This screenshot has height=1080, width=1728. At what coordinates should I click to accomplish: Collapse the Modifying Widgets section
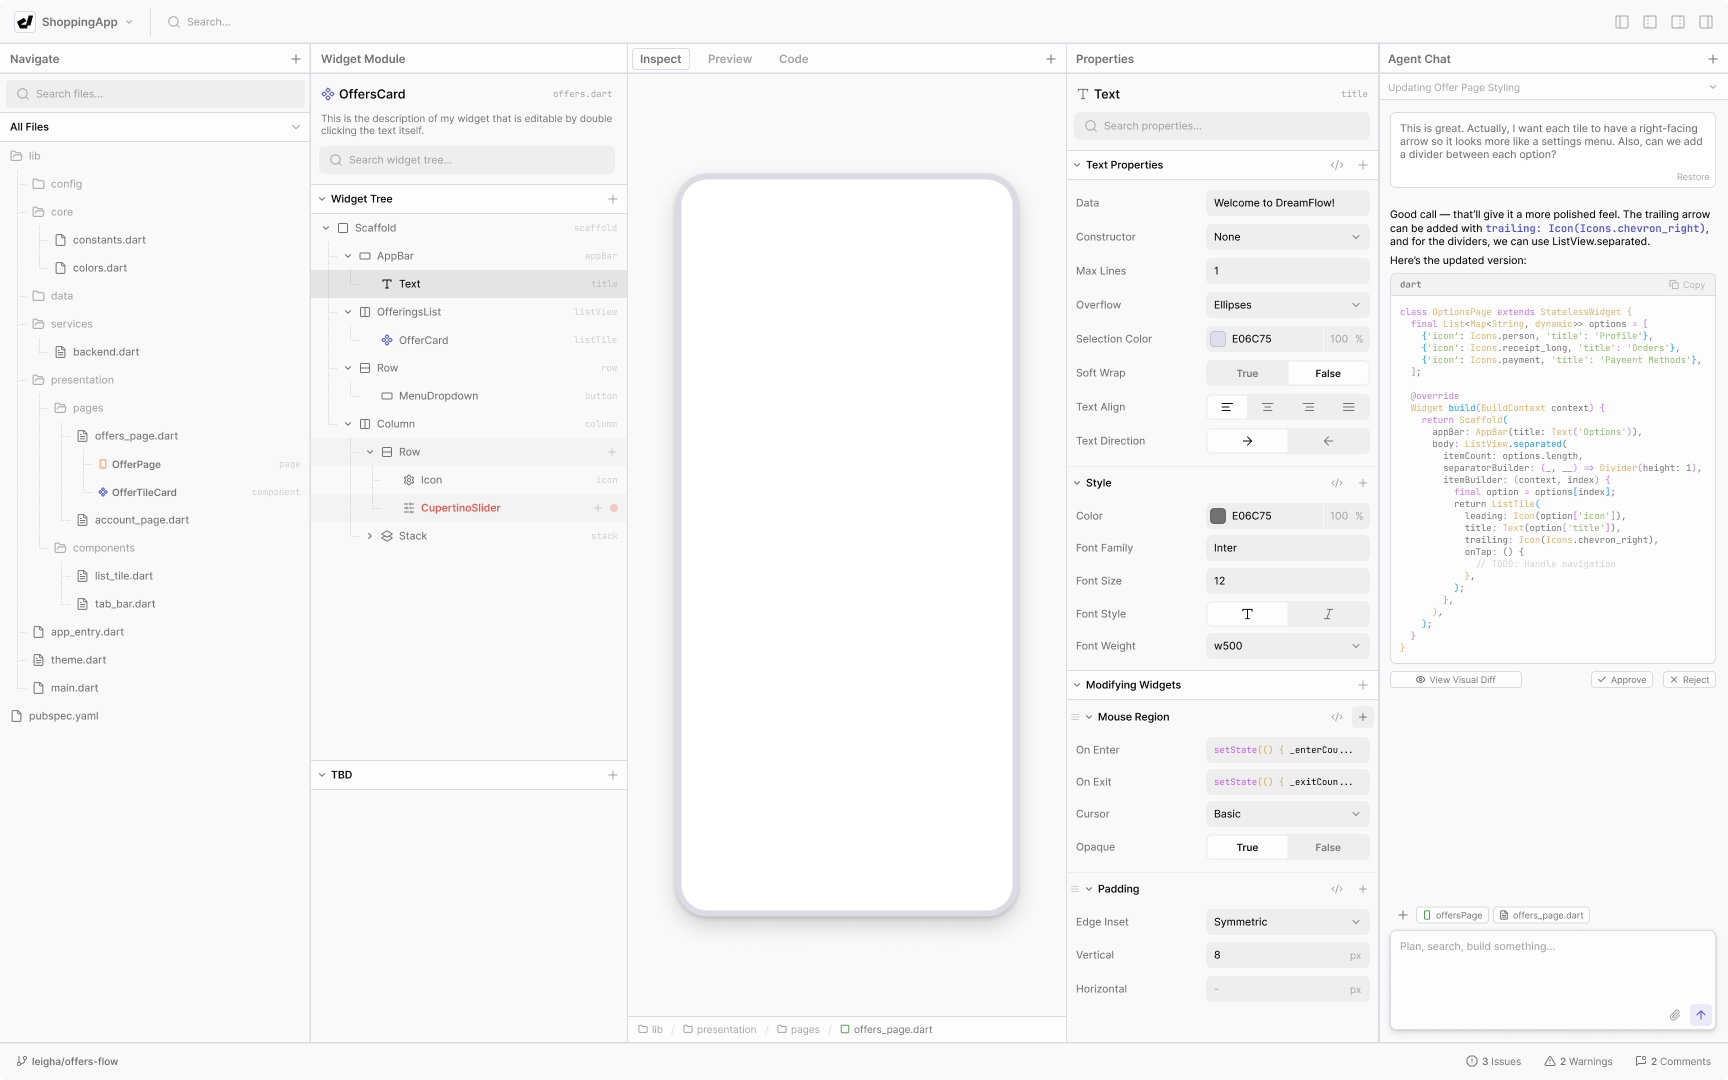tap(1077, 685)
